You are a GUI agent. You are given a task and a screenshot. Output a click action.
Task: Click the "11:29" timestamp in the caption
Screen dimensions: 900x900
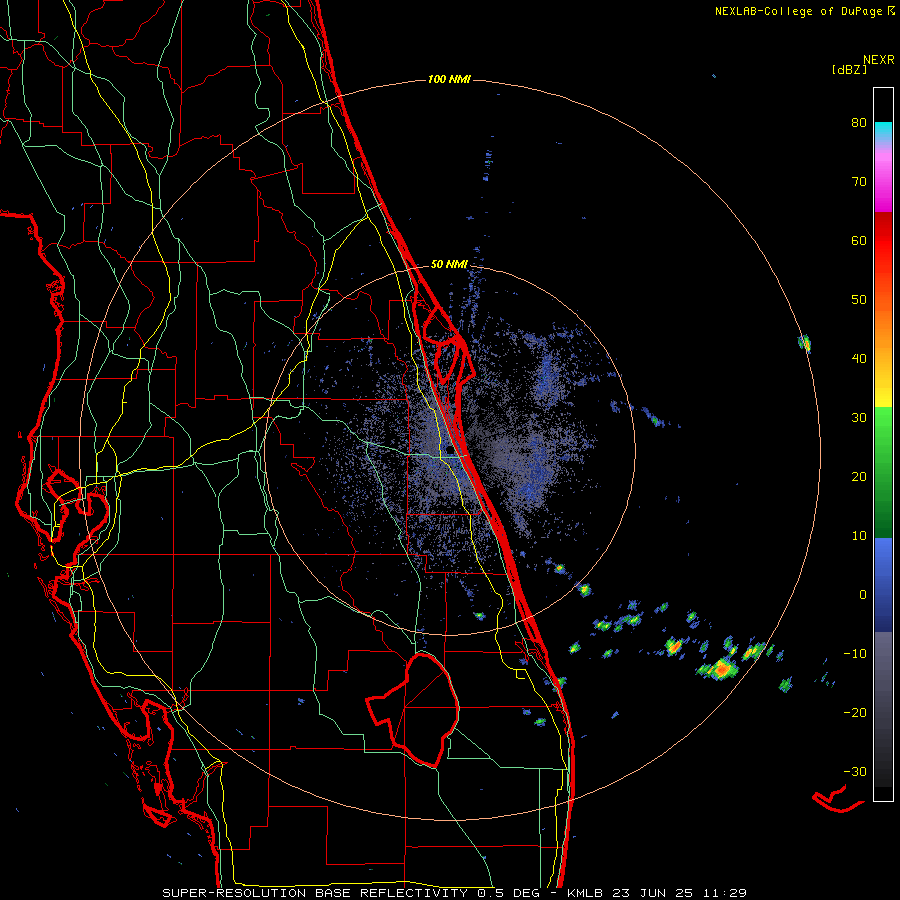(x=726, y=893)
